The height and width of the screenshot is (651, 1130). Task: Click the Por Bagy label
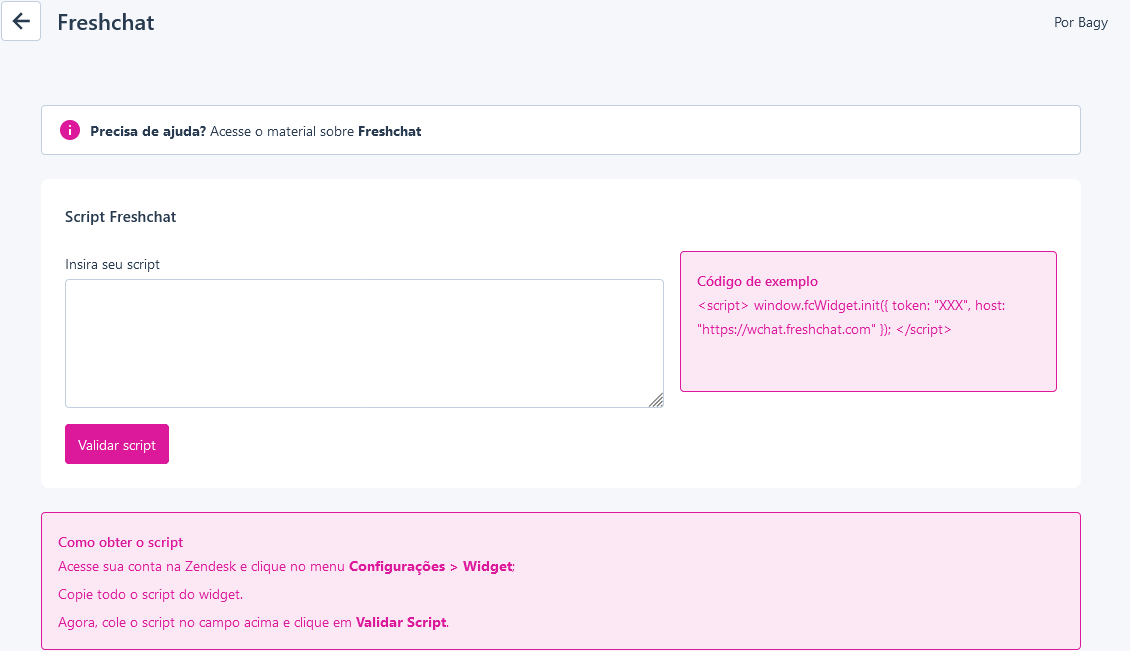[1080, 22]
